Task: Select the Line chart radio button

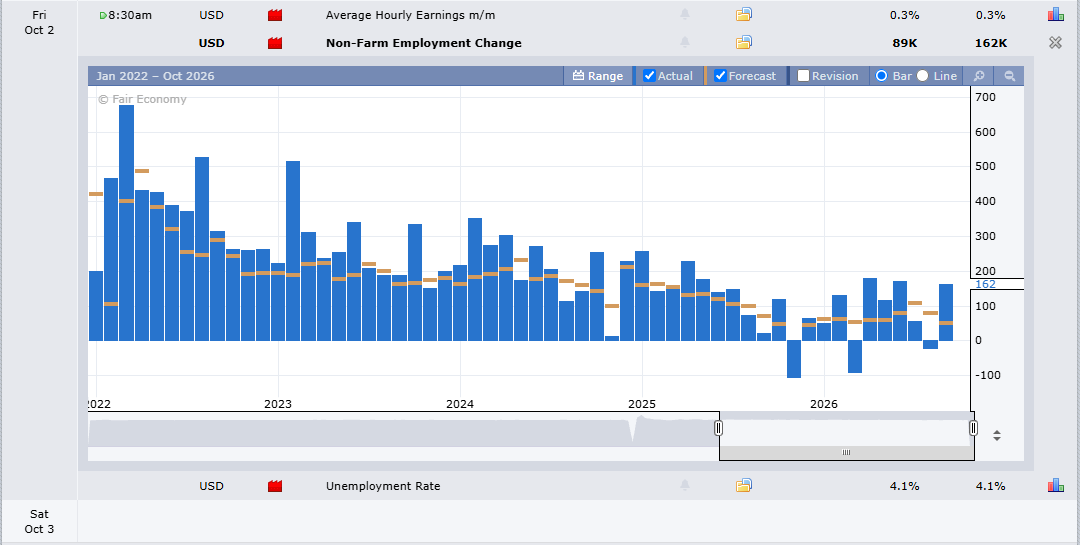Action: (922, 76)
